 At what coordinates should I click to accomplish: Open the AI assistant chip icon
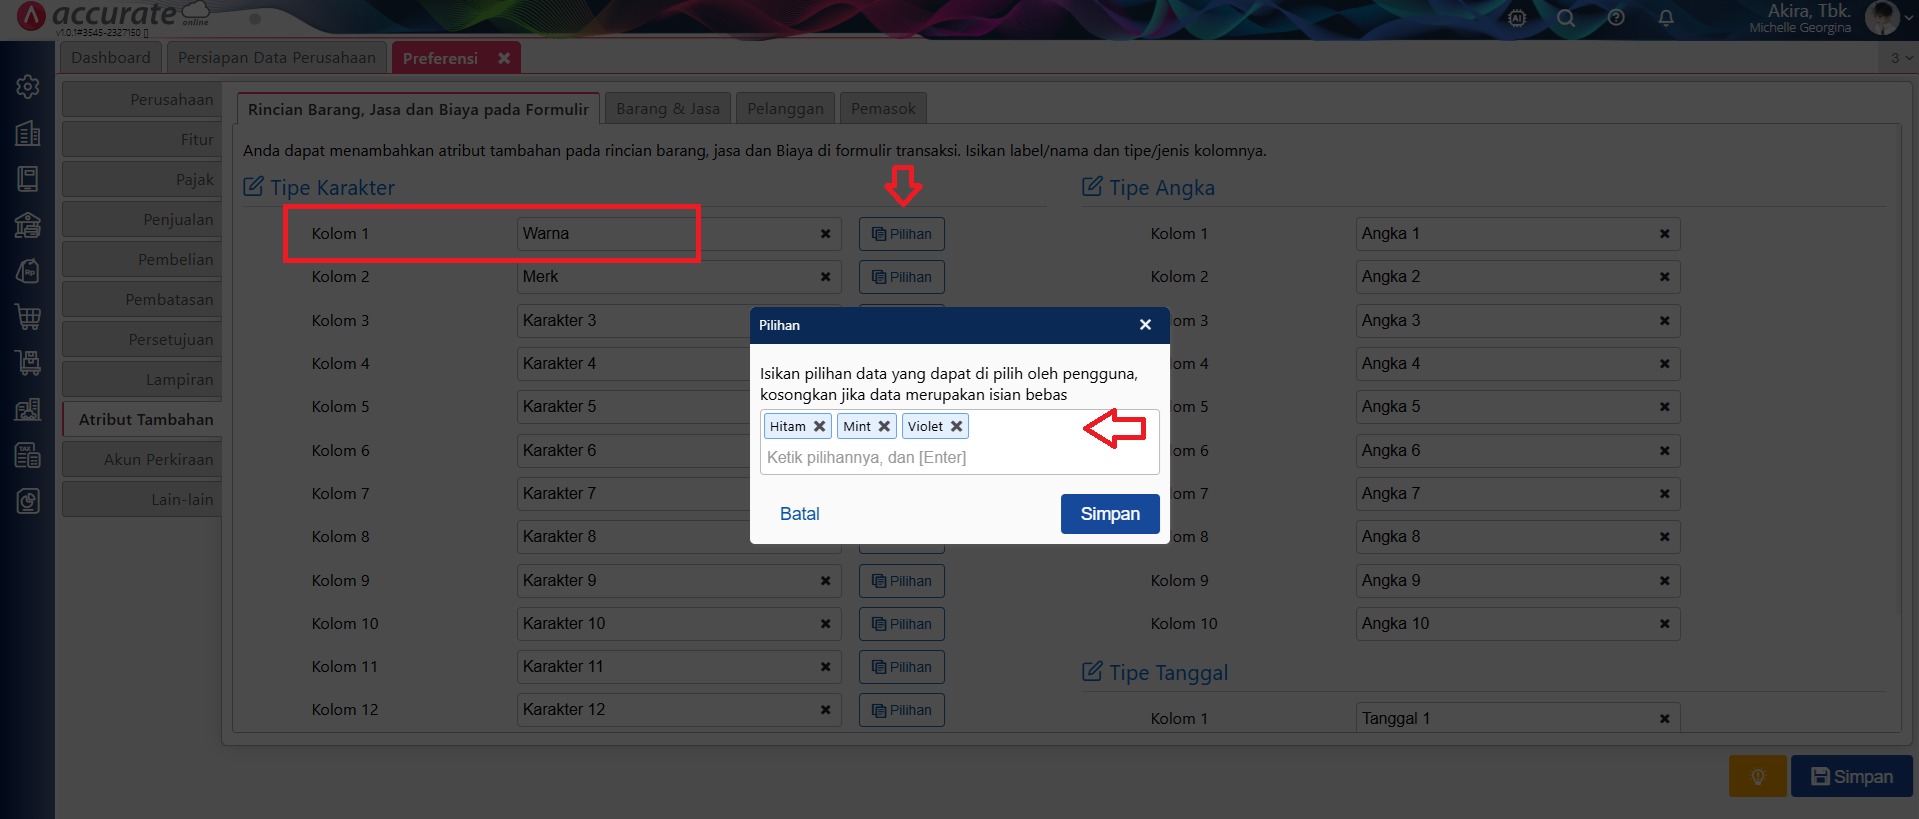[1517, 18]
